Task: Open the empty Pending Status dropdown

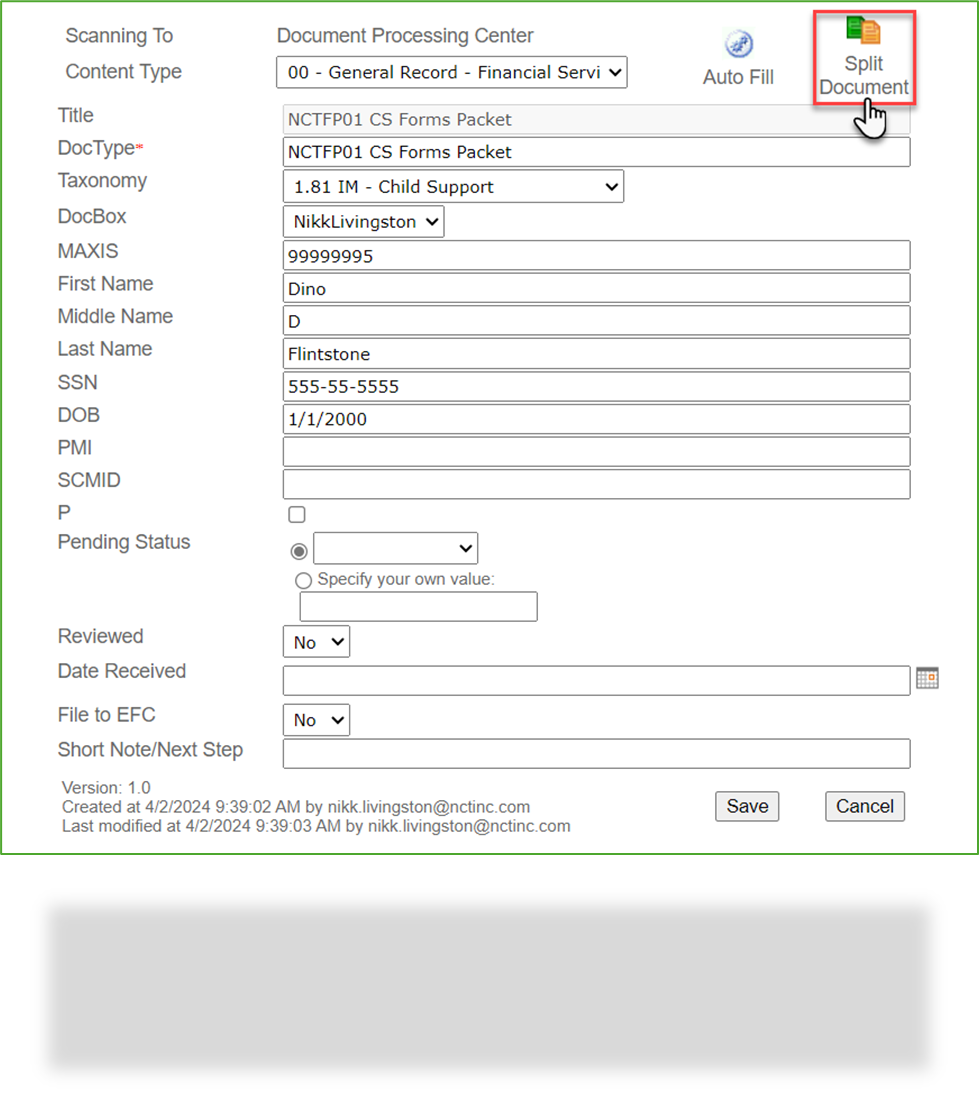Action: tap(395, 548)
